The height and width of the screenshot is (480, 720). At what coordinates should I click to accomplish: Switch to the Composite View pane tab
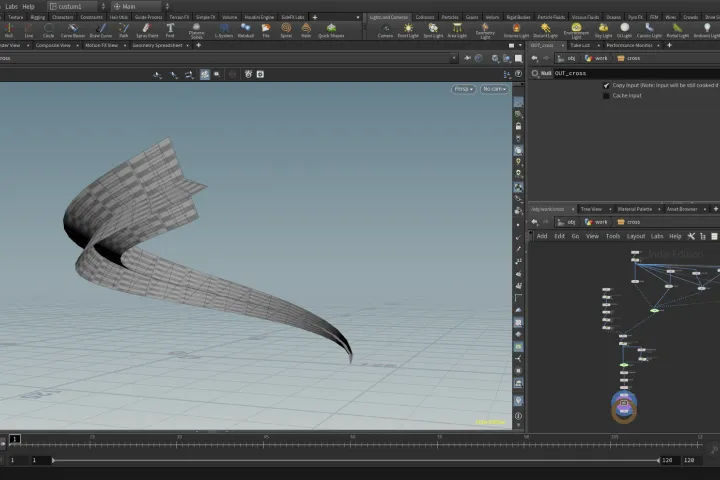point(53,45)
